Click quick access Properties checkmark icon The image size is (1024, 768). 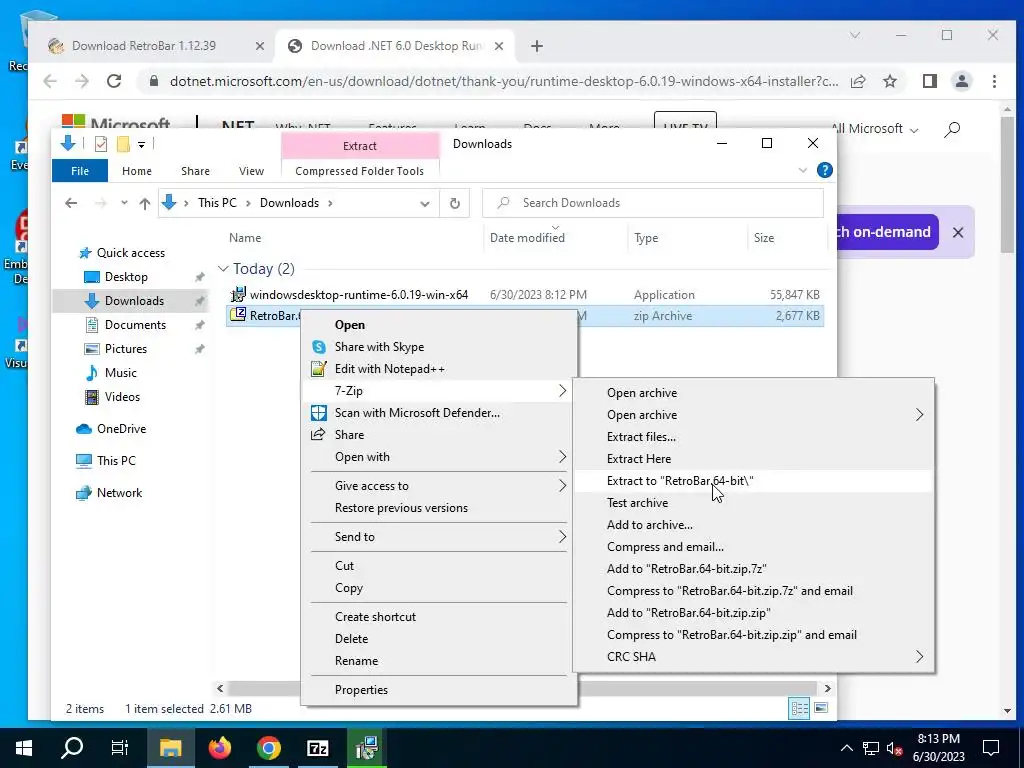pyautogui.click(x=101, y=144)
